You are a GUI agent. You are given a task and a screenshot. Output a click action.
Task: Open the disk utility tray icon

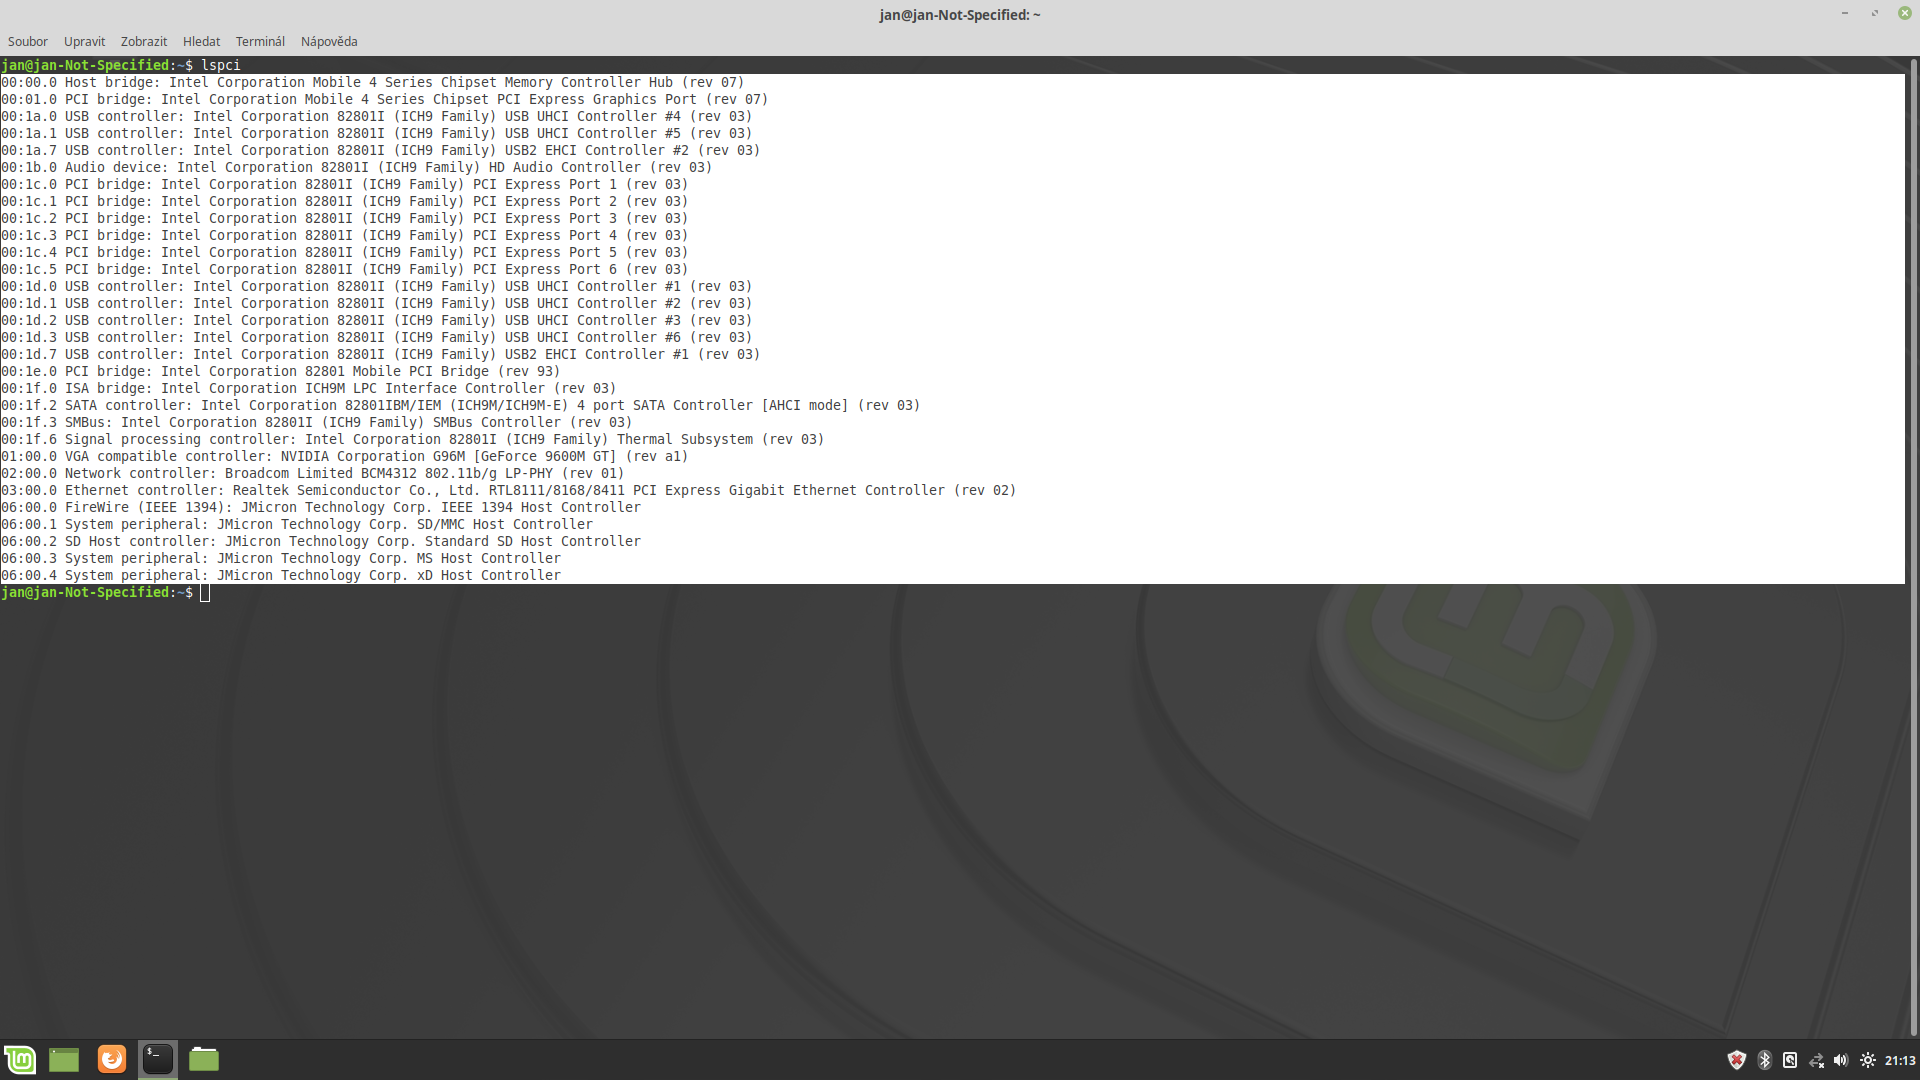1790,1060
